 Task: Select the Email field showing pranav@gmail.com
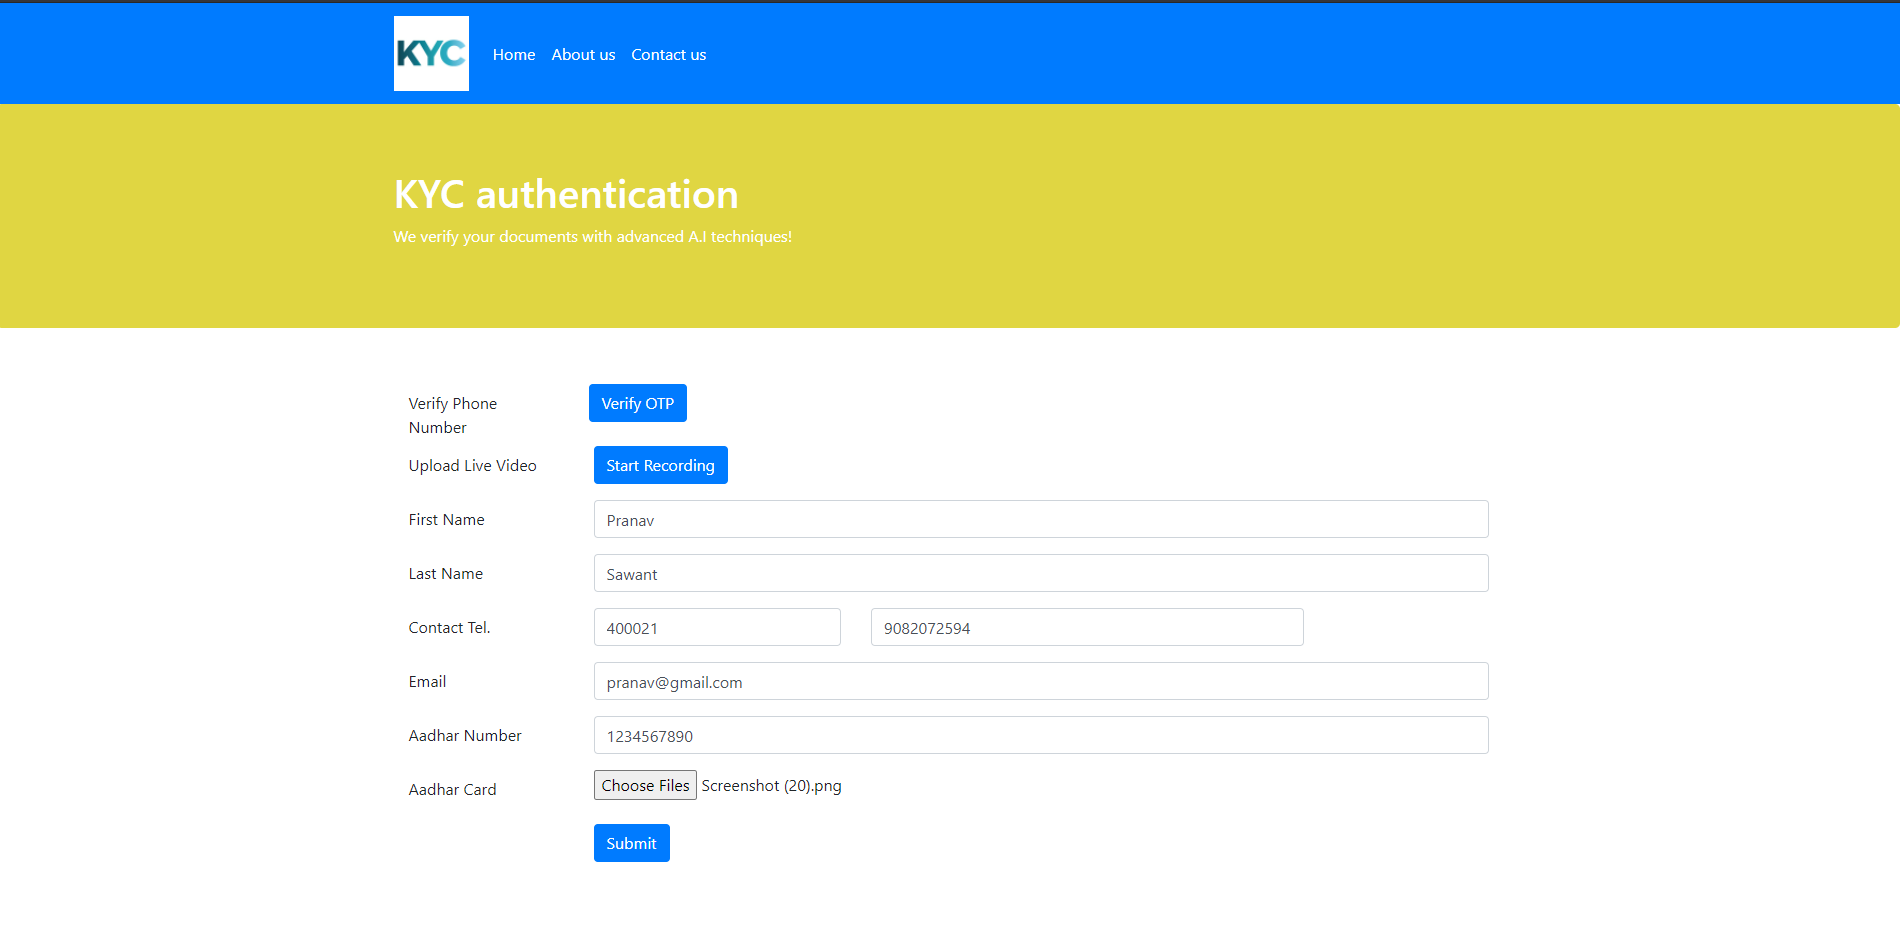pos(1040,681)
